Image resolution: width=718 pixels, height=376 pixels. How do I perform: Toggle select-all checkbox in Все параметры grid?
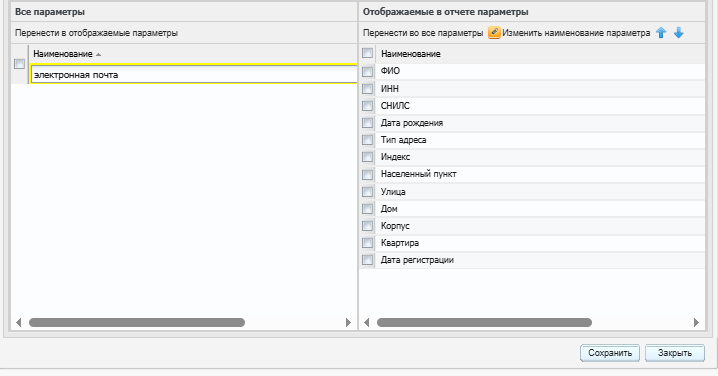coord(19,64)
